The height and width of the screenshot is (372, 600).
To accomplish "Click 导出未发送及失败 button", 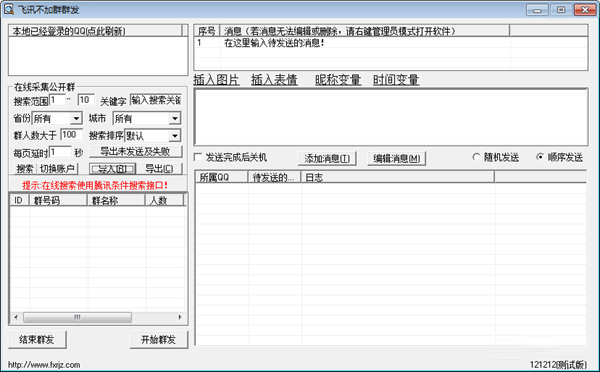I will click(x=136, y=152).
